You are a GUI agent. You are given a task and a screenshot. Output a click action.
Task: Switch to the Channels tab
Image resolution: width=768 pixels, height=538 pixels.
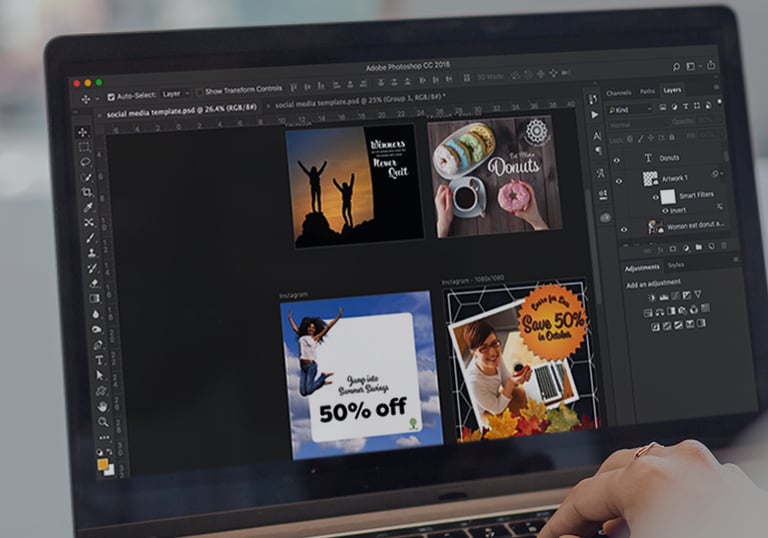pos(618,93)
